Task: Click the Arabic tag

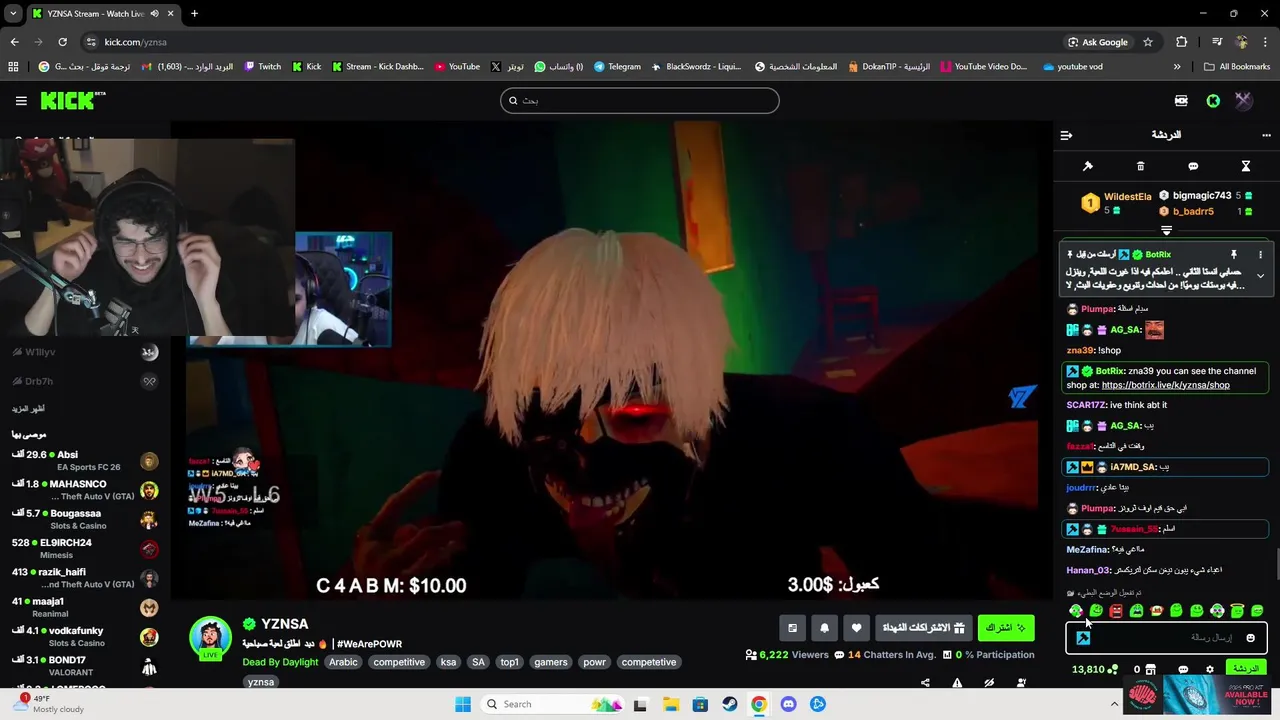Action: coord(343,662)
